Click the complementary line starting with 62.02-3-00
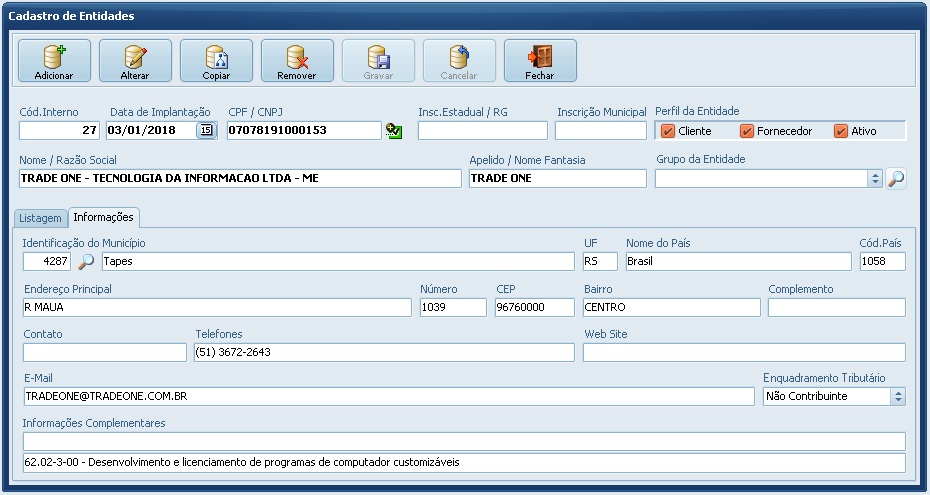Image resolution: width=930 pixels, height=495 pixels. pyautogui.click(x=464, y=463)
